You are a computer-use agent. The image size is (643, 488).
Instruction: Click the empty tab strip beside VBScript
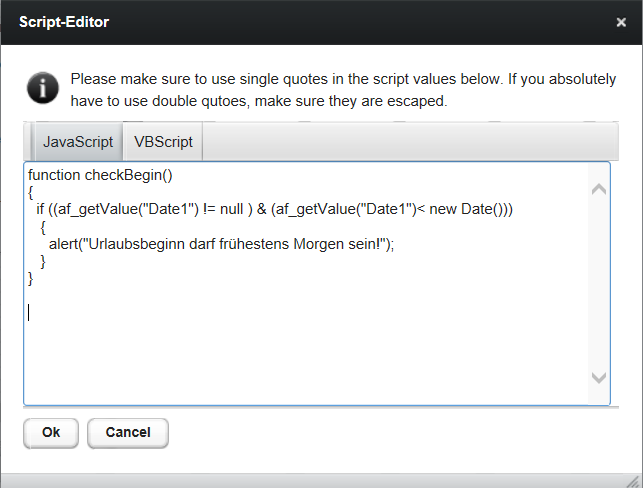pyautogui.click(x=410, y=142)
